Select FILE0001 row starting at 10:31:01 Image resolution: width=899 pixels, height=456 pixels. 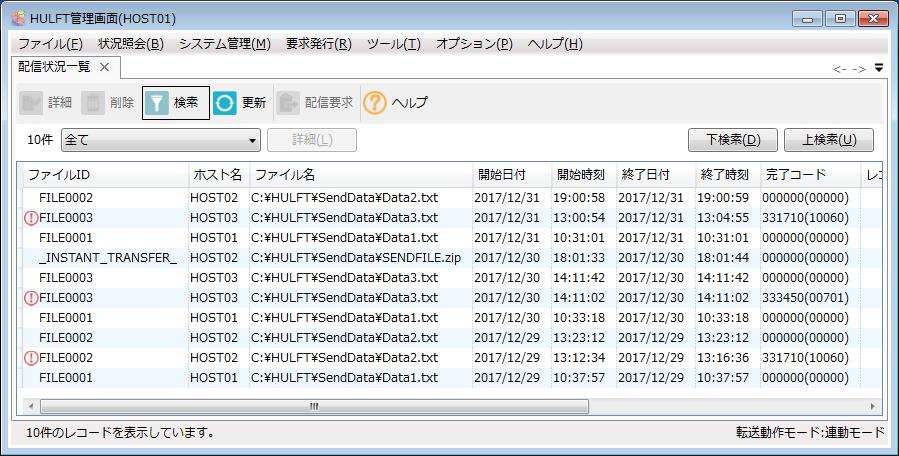click(450, 238)
